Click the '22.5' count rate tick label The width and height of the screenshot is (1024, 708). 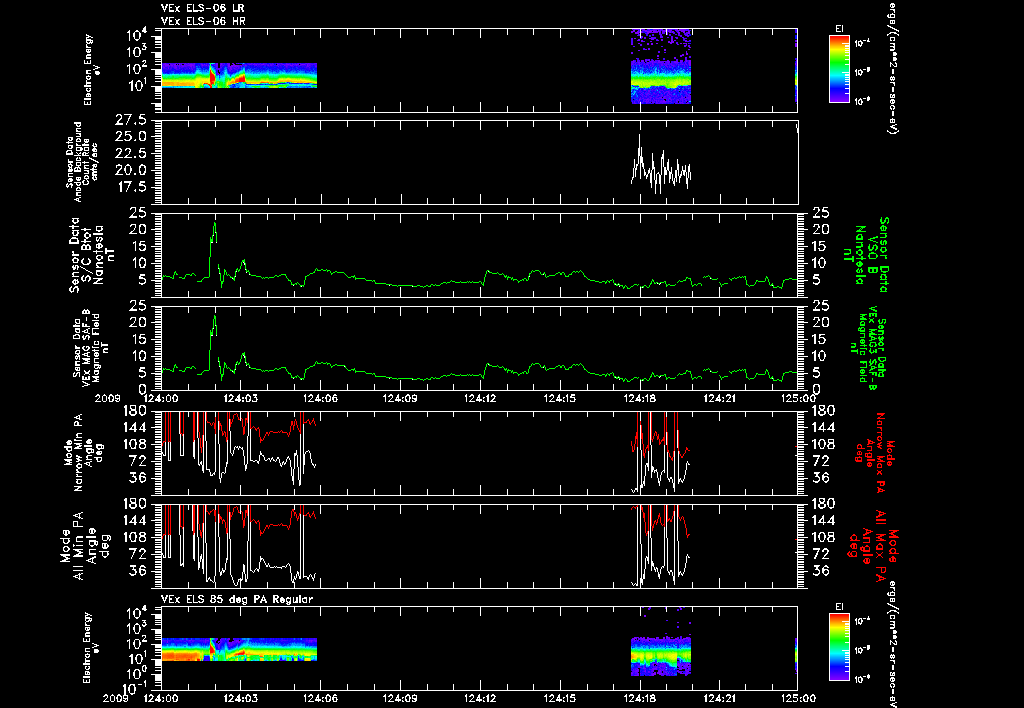pyautogui.click(x=131, y=153)
